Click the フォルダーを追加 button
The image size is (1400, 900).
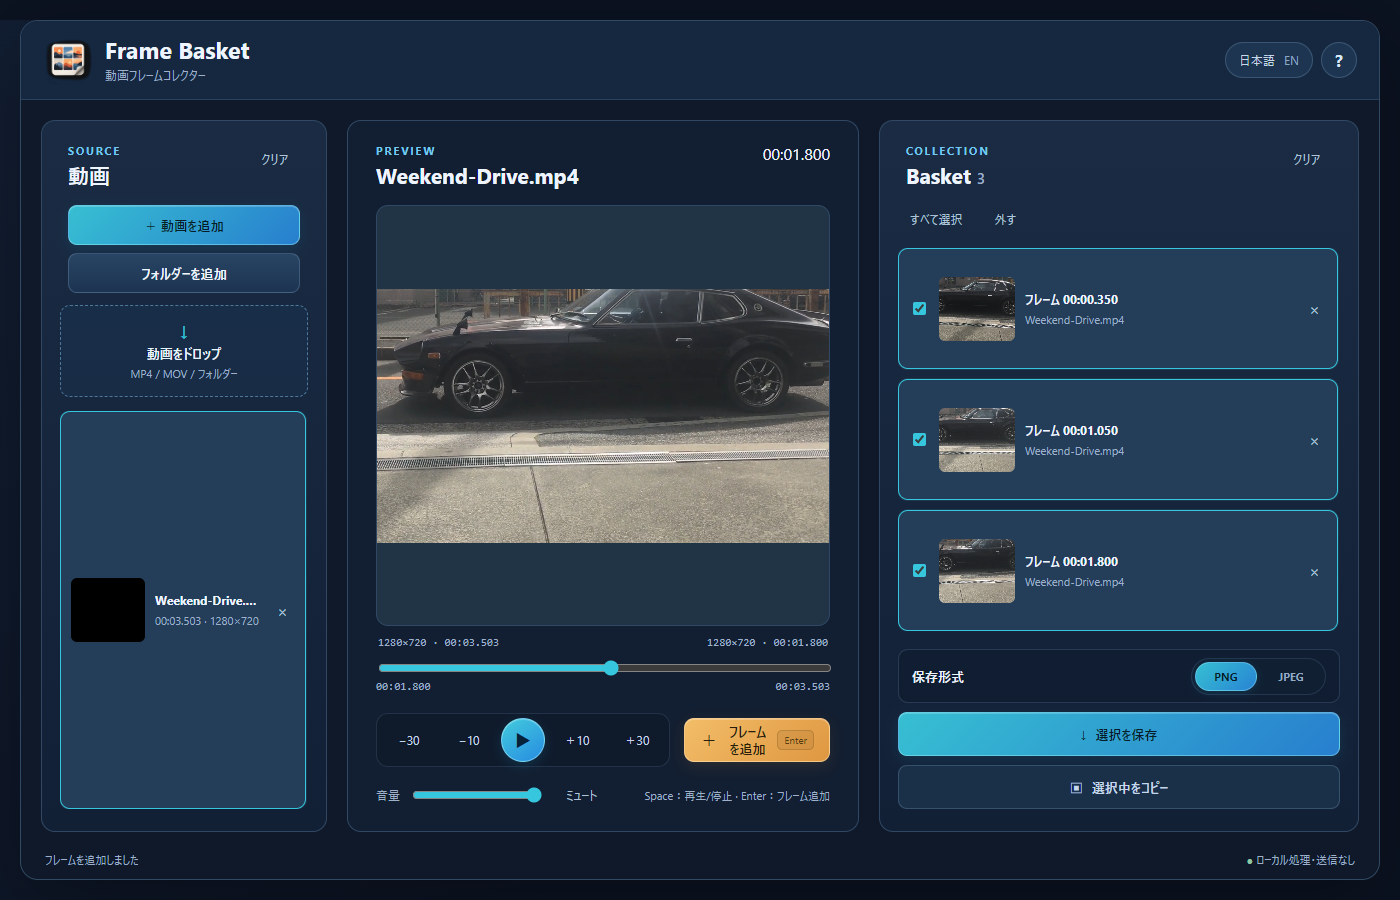(184, 273)
